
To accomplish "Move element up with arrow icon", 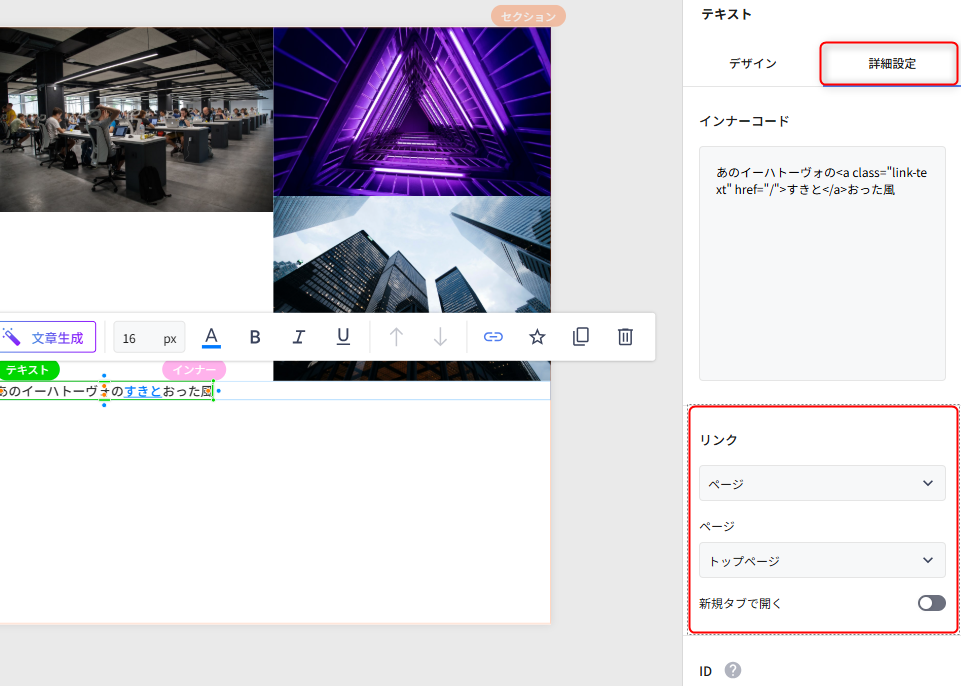I will point(396,337).
